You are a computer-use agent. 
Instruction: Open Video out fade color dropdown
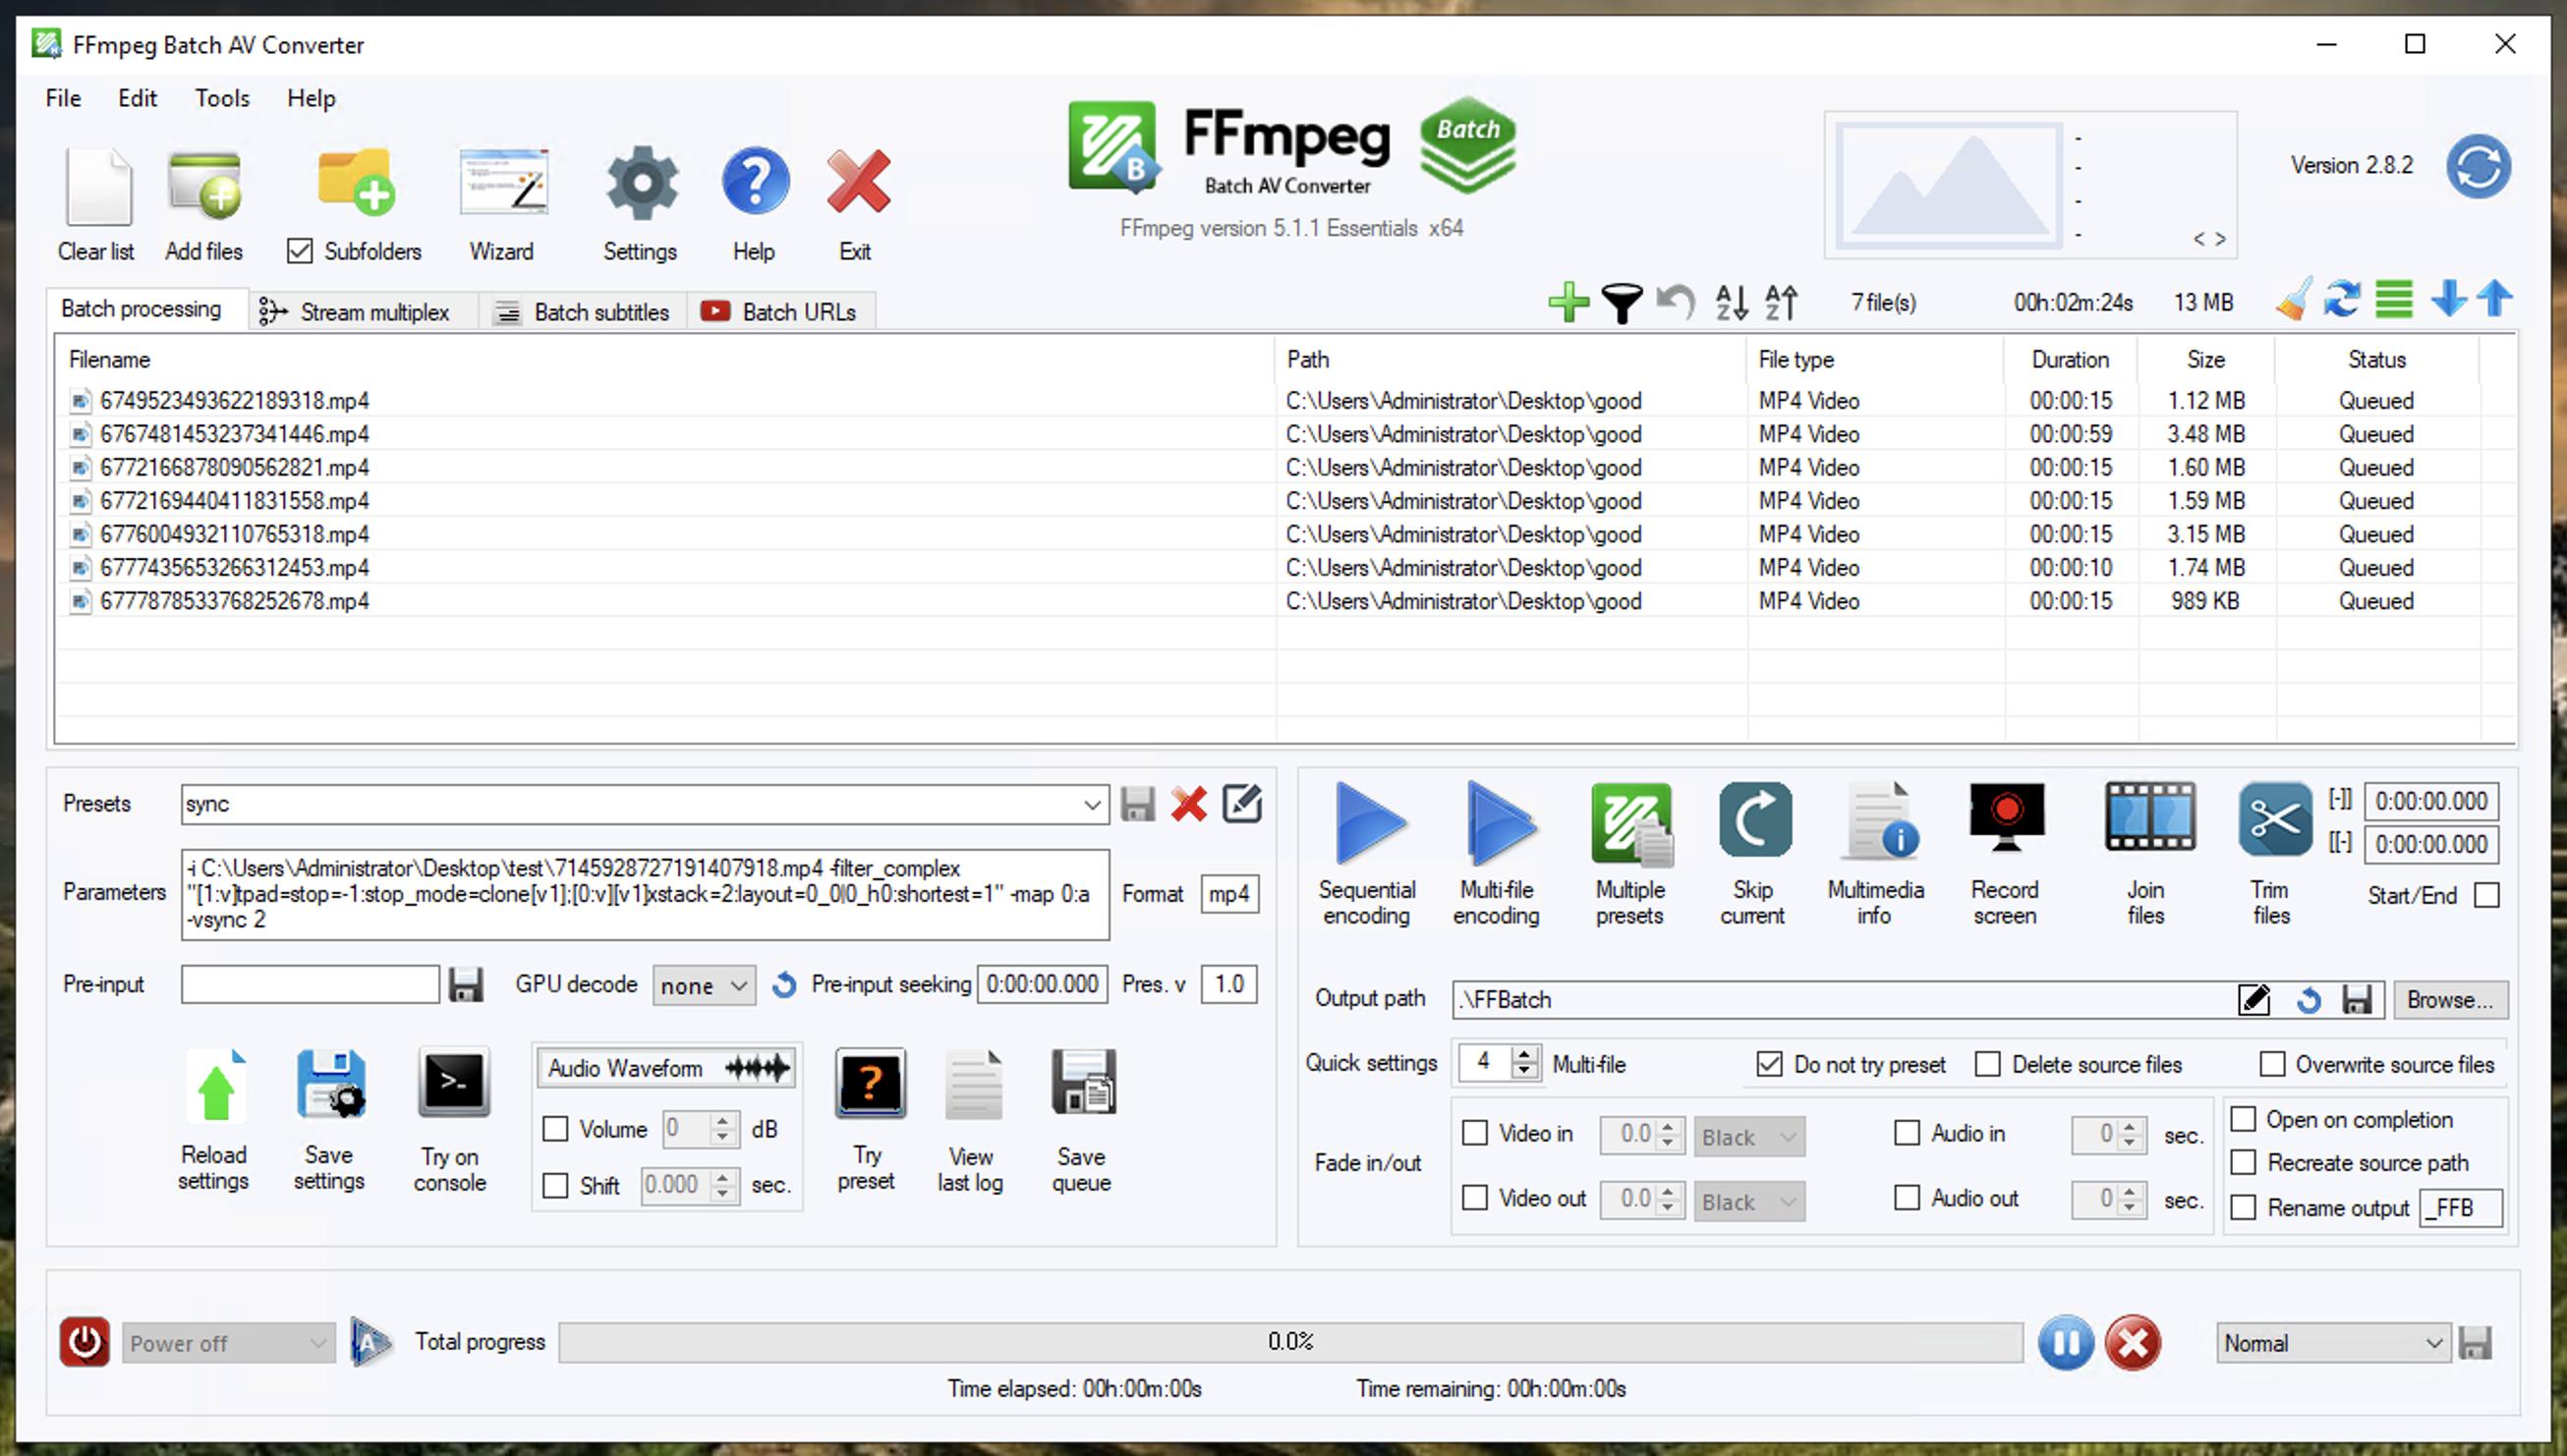(x=1749, y=1201)
